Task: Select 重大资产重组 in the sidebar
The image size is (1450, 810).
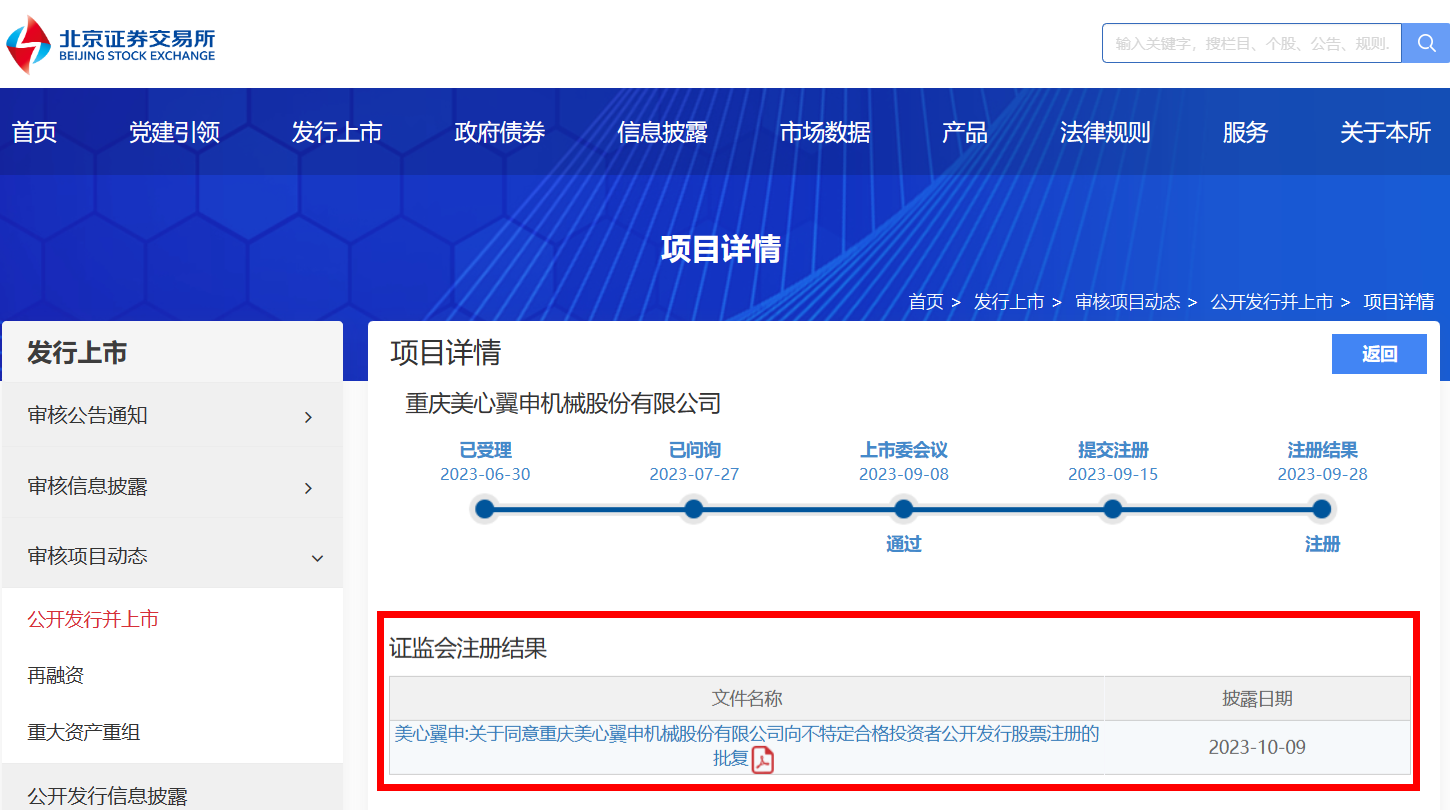Action: 84,732
